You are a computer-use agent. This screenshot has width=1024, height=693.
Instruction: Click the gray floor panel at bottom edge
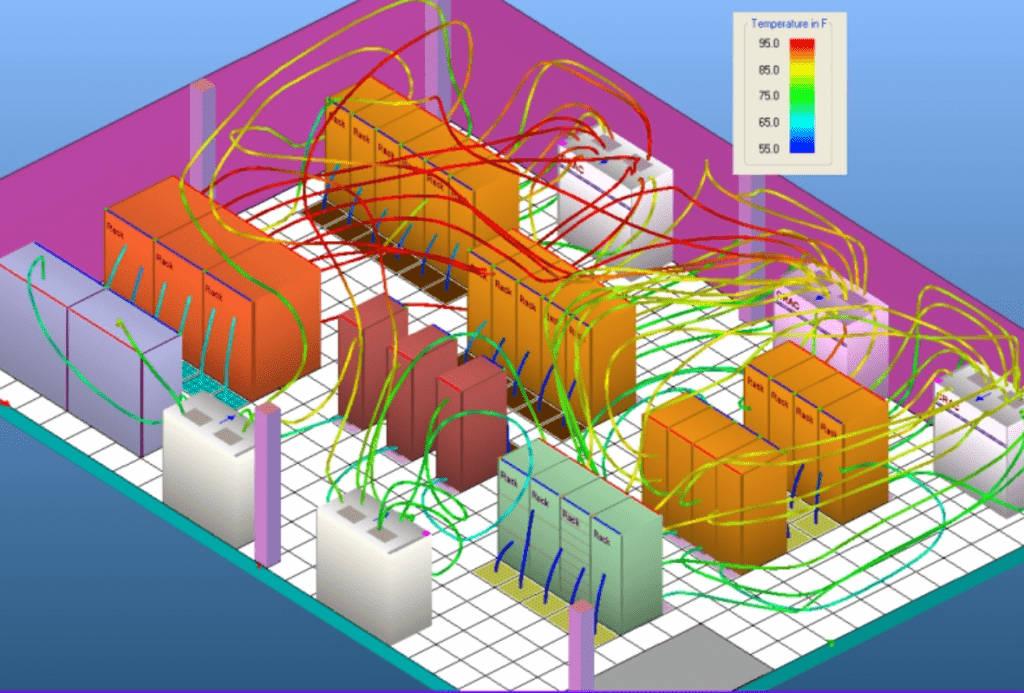click(700, 662)
